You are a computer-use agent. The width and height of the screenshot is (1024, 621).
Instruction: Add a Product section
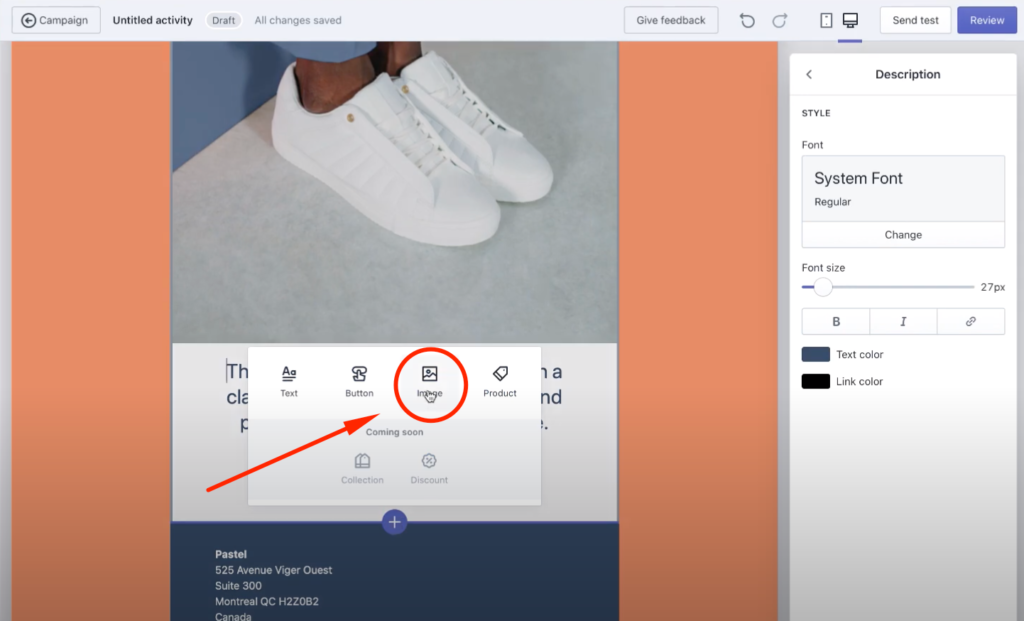[500, 381]
